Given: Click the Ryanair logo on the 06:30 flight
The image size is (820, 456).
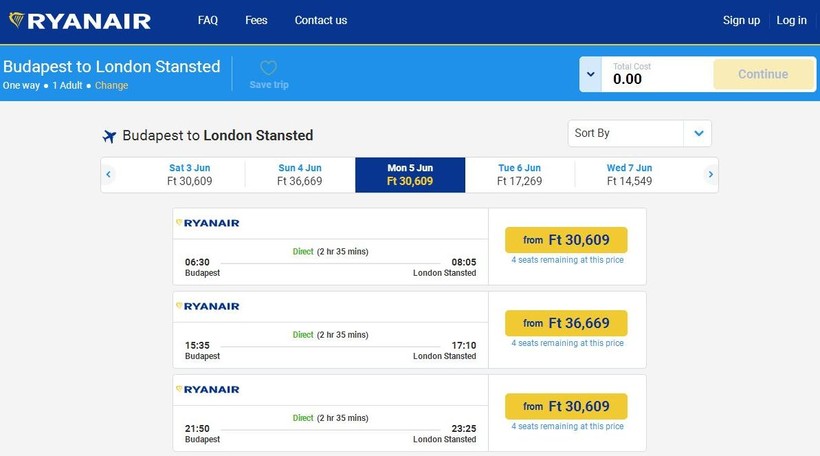Looking at the screenshot, I should pyautogui.click(x=208, y=223).
